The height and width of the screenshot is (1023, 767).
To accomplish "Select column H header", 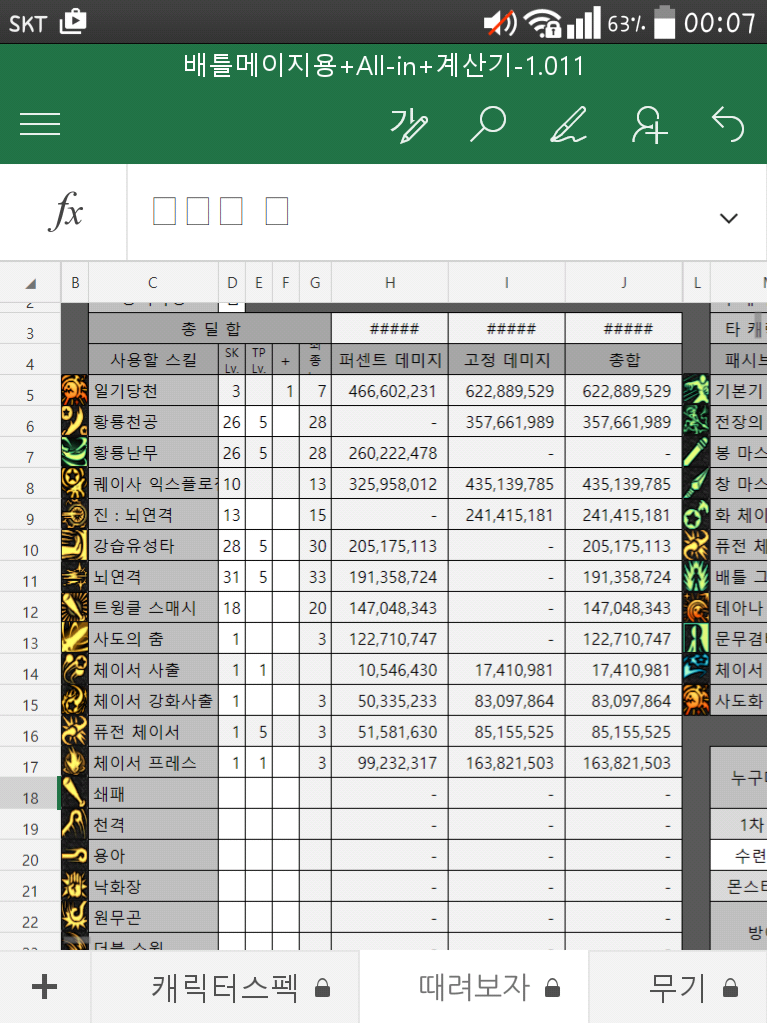I will tap(390, 284).
